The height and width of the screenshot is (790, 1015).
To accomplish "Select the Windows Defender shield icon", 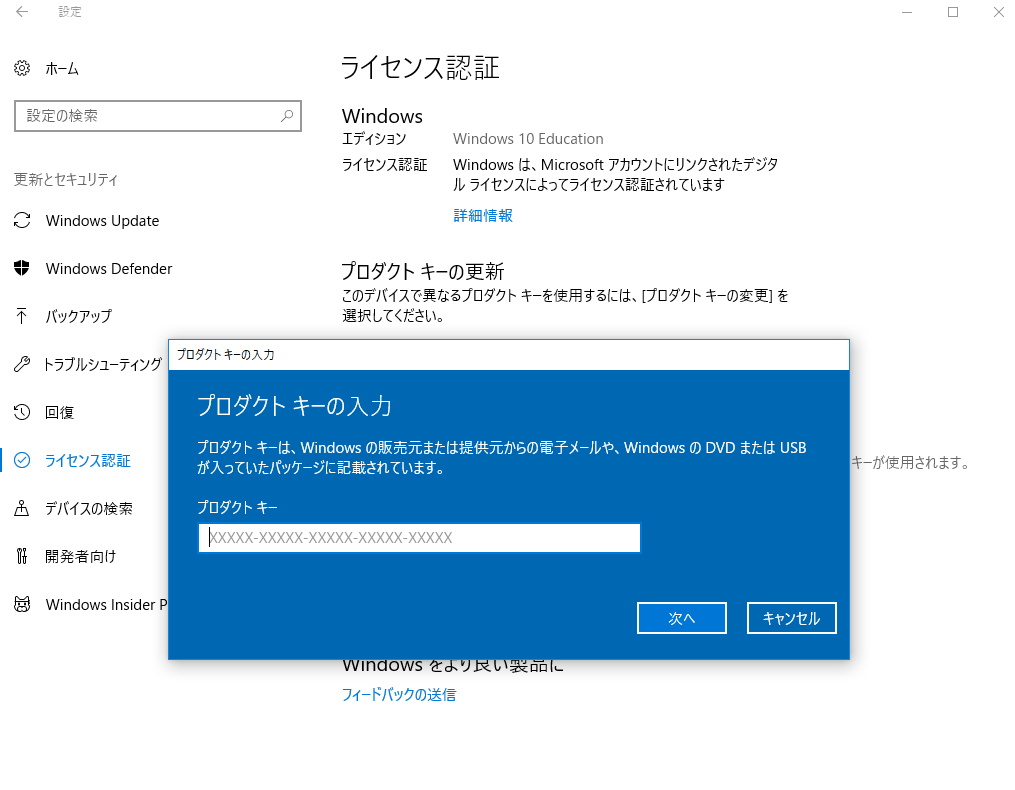I will click(22, 268).
